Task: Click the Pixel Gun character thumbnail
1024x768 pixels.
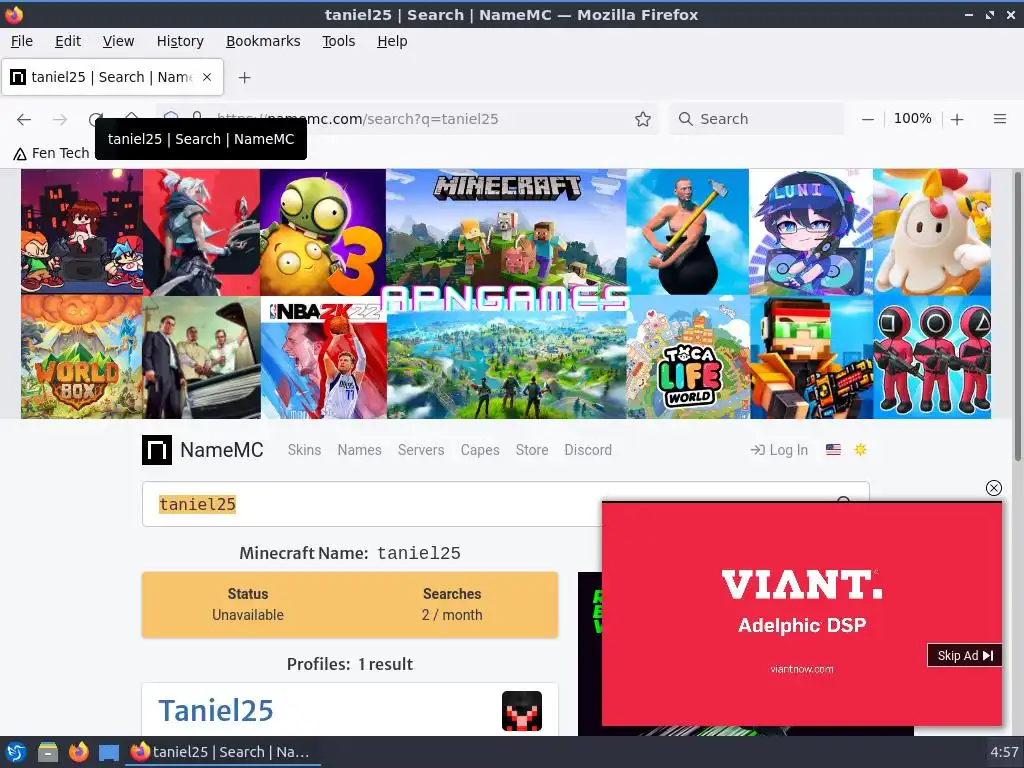Action: [x=811, y=358]
